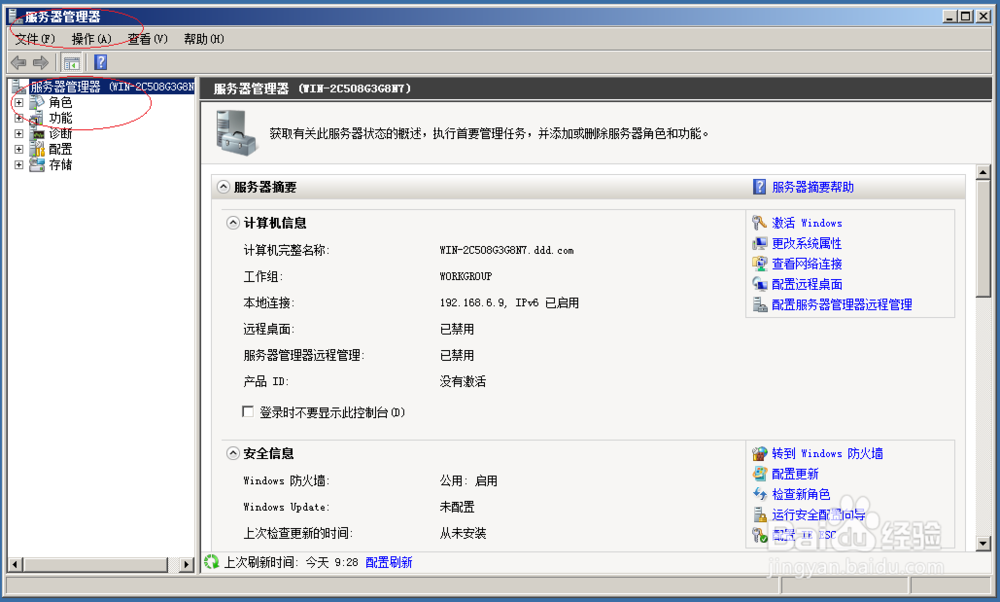The height and width of the screenshot is (602, 1000).
Task: Click the blue Help question mark toolbar icon
Action: [x=101, y=62]
